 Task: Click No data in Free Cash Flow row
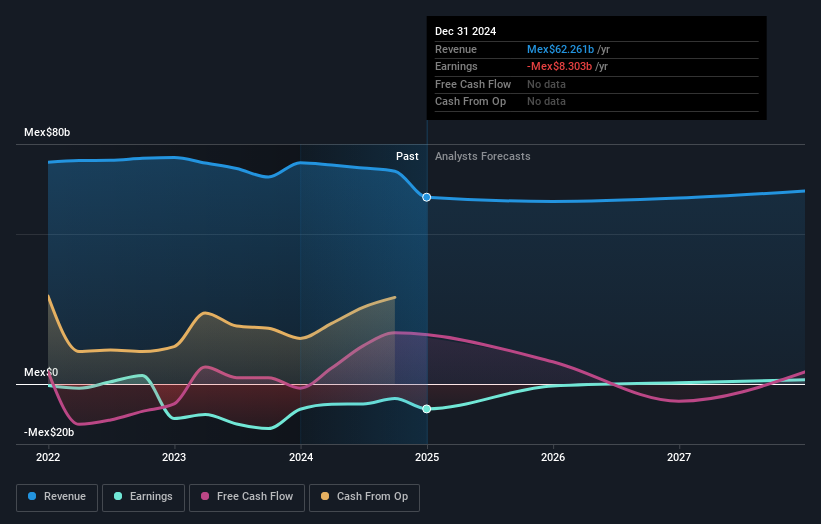(x=546, y=84)
